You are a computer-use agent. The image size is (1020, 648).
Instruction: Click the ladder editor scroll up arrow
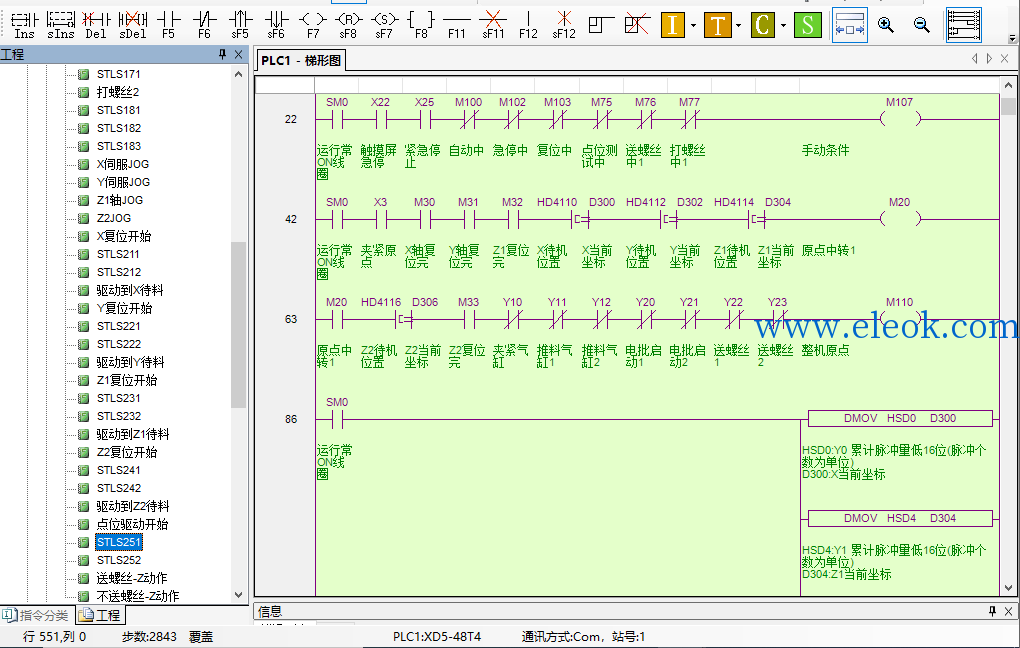[1008, 85]
